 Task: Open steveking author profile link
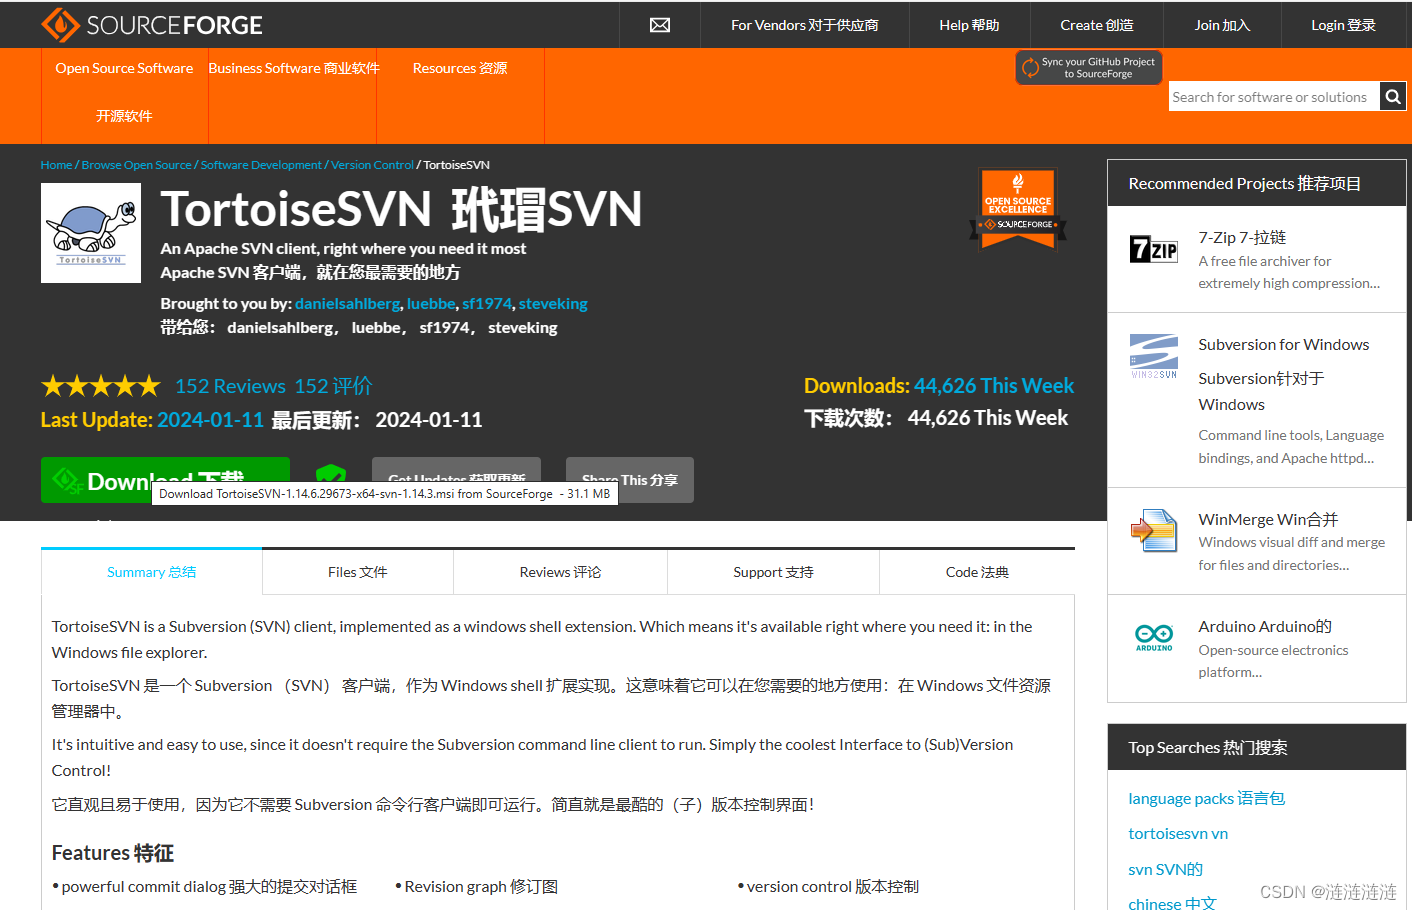553,303
